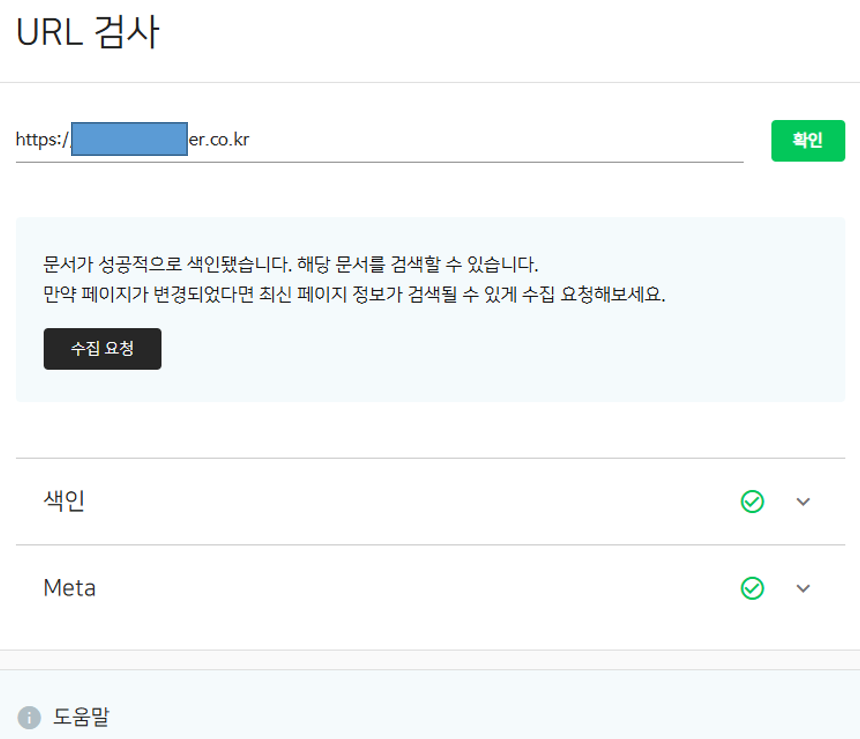Click message line starting 만약 페이지가
860x739 pixels.
pyautogui.click(x=354, y=295)
